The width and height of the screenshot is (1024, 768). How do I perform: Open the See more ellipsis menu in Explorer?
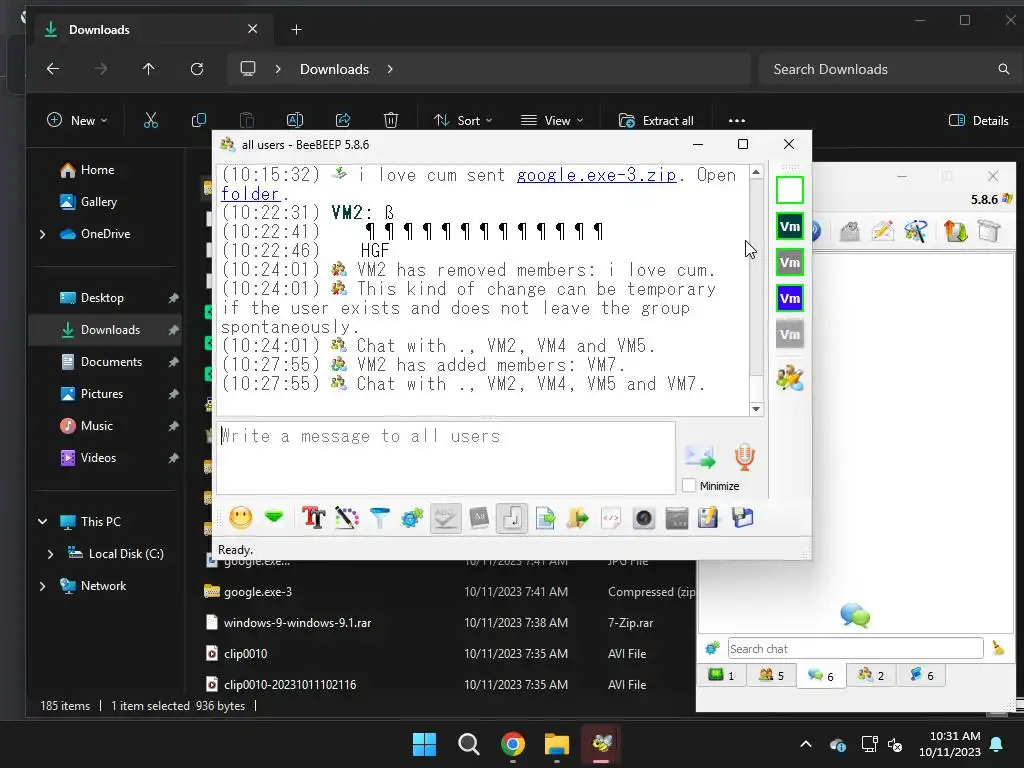point(737,120)
